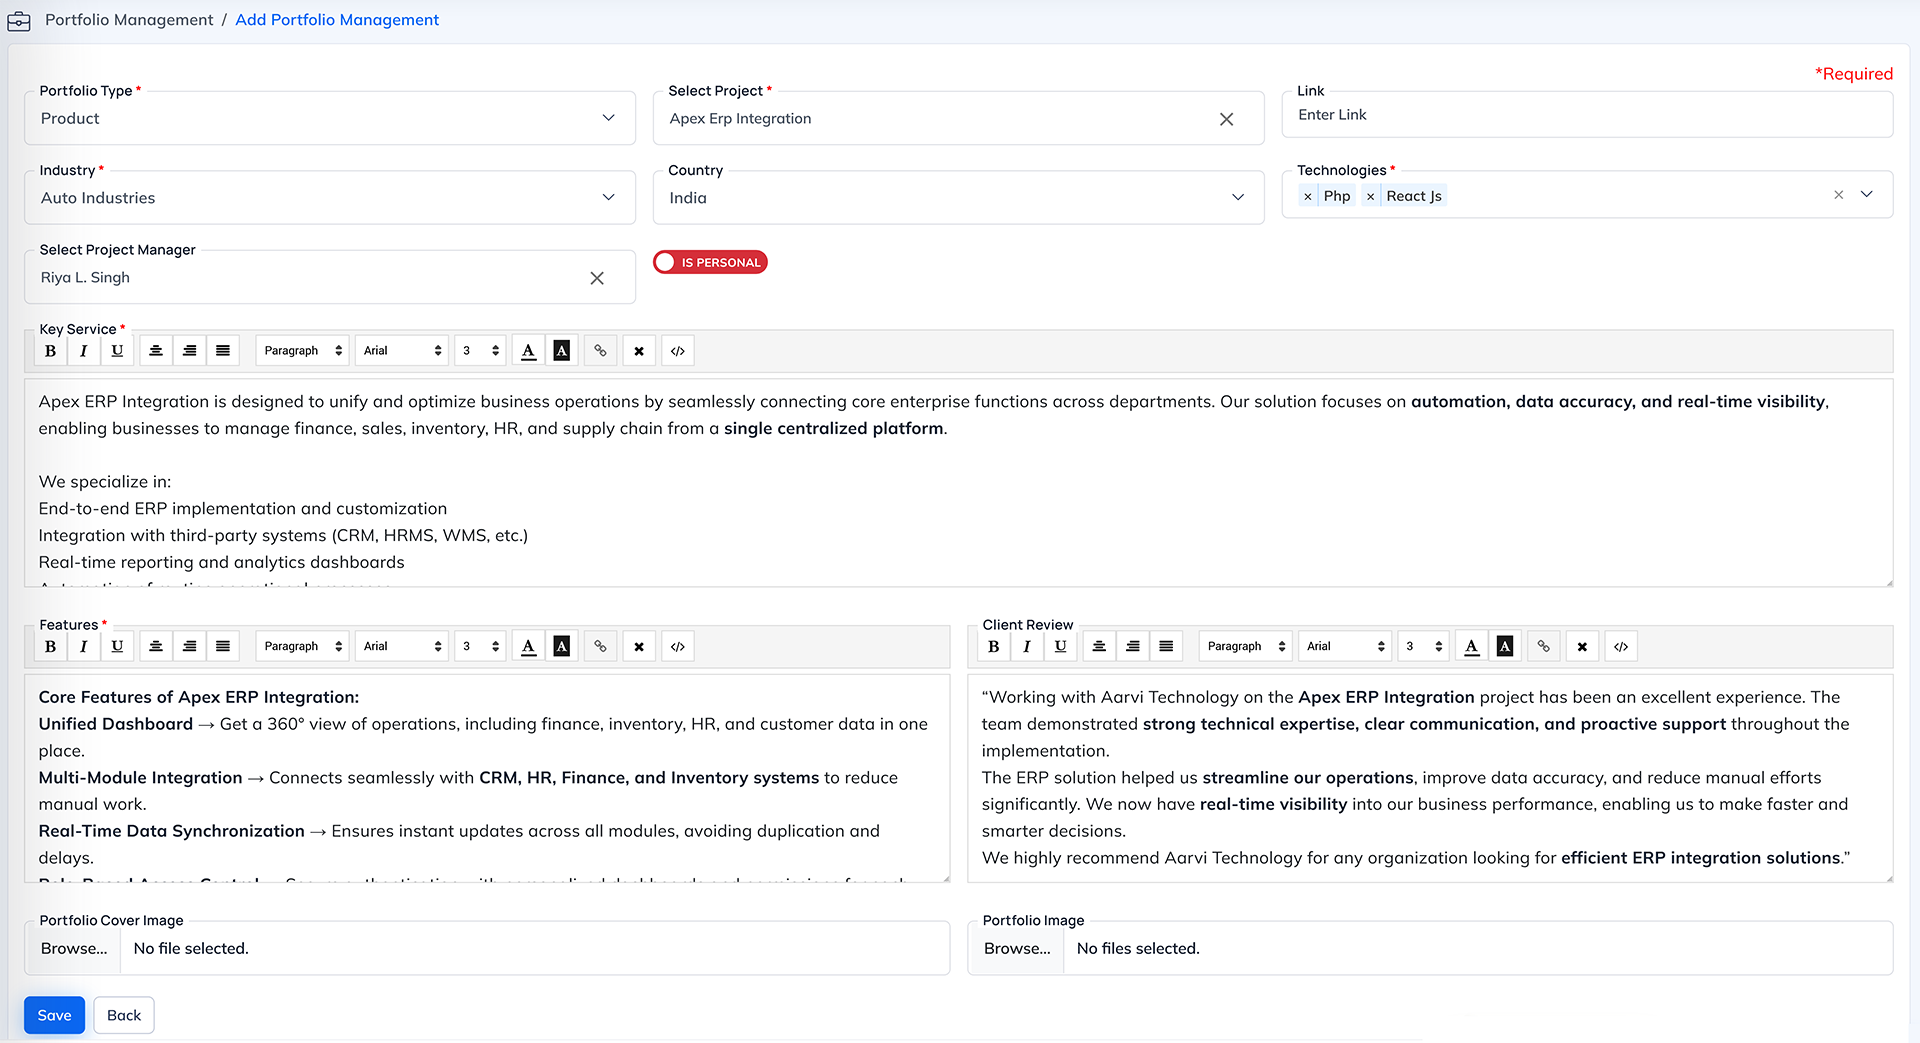
Task: Expand the Industry dropdown
Action: click(329, 198)
